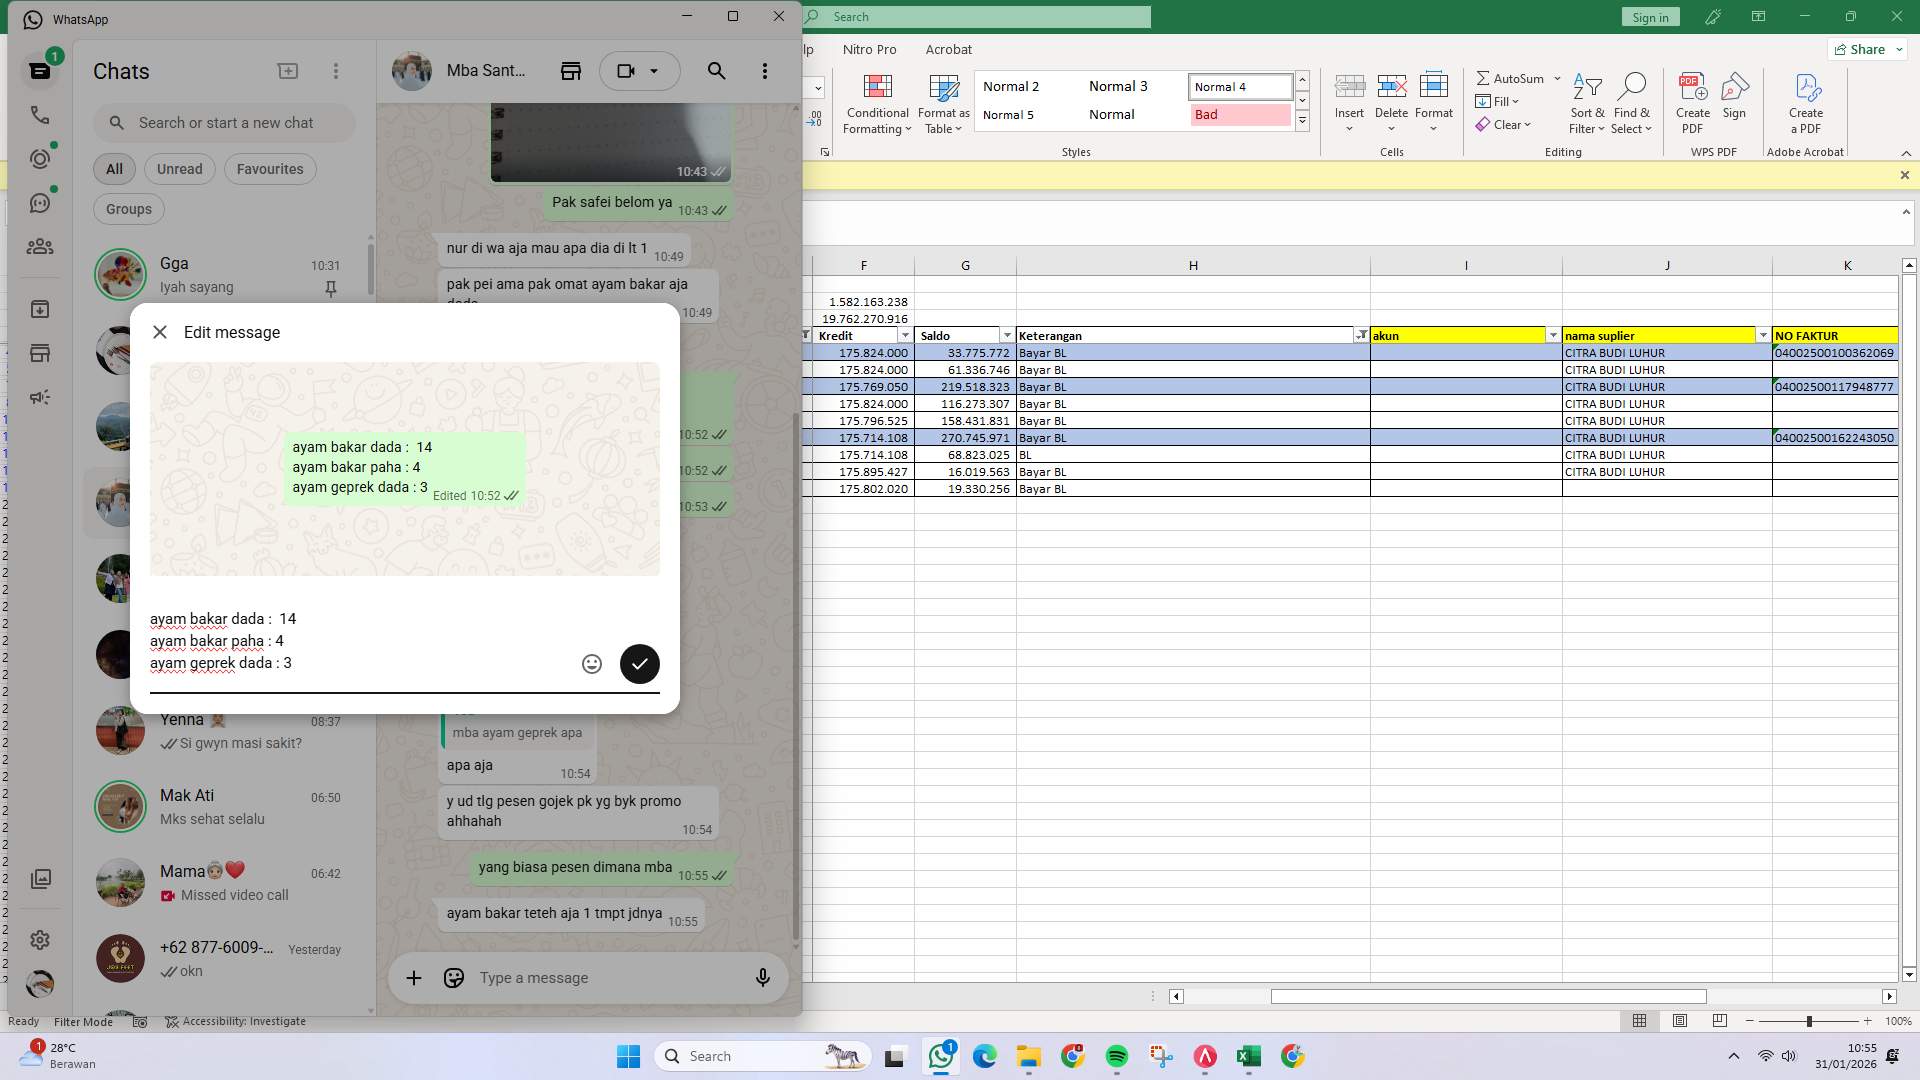Image resolution: width=1920 pixels, height=1080 pixels.
Task: Toggle the Unread chats filter
Action: [179, 169]
